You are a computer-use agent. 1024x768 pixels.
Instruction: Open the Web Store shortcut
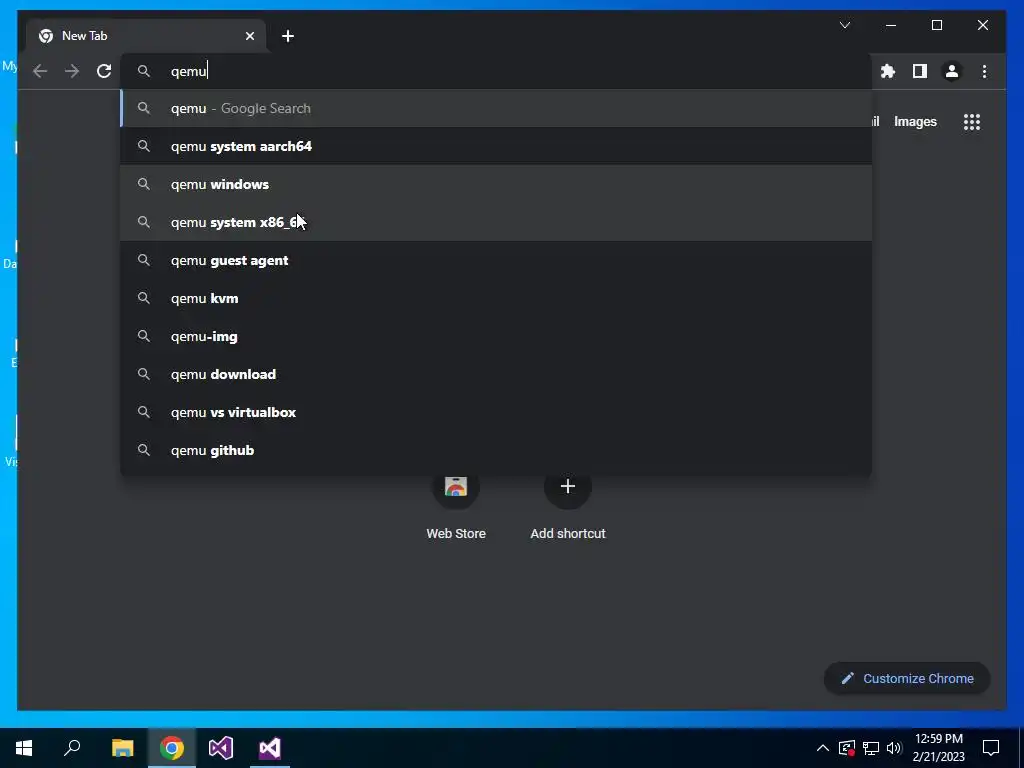pyautogui.click(x=456, y=506)
